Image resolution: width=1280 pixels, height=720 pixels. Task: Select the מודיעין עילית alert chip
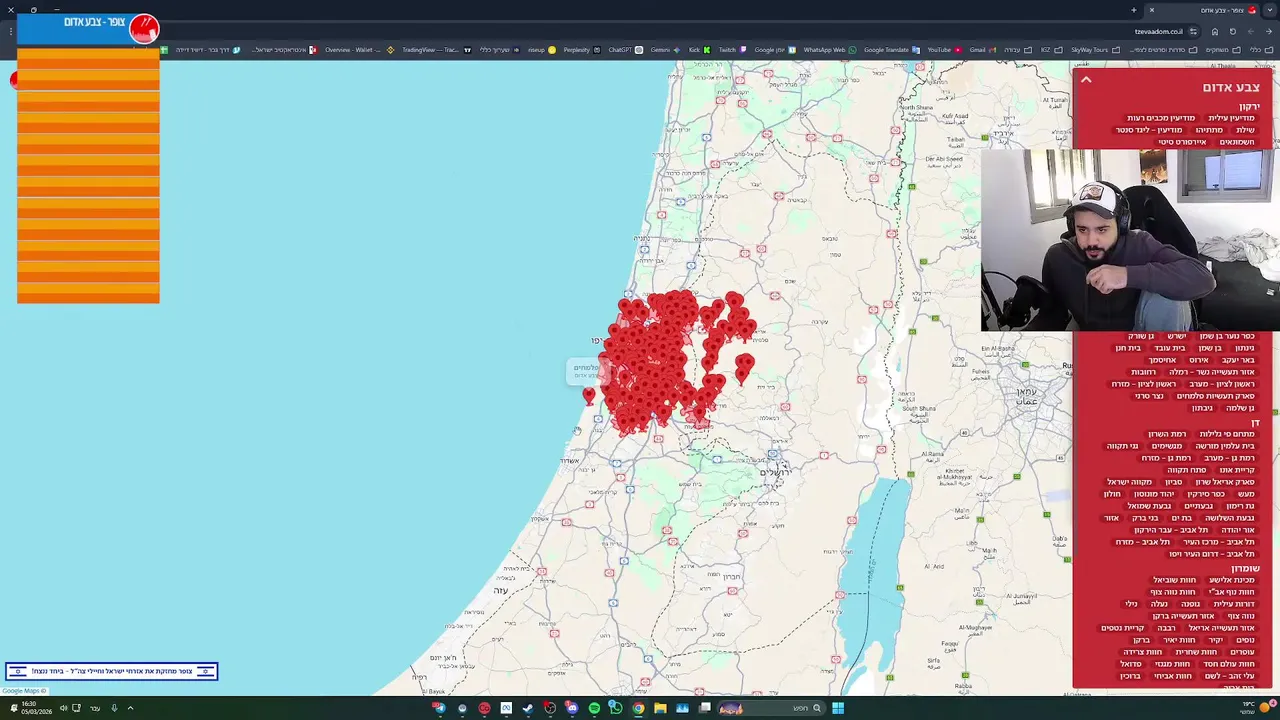(1231, 118)
